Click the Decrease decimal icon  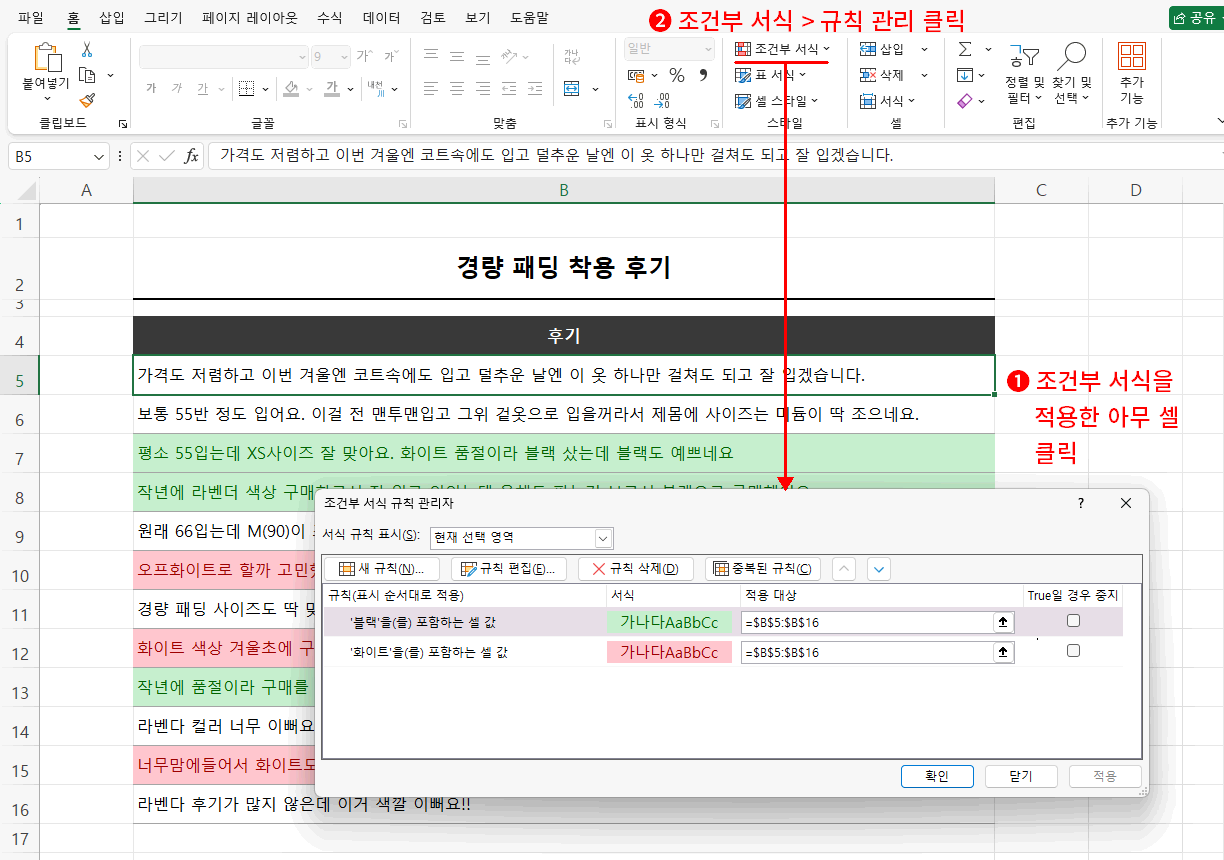pyautogui.click(x=663, y=100)
